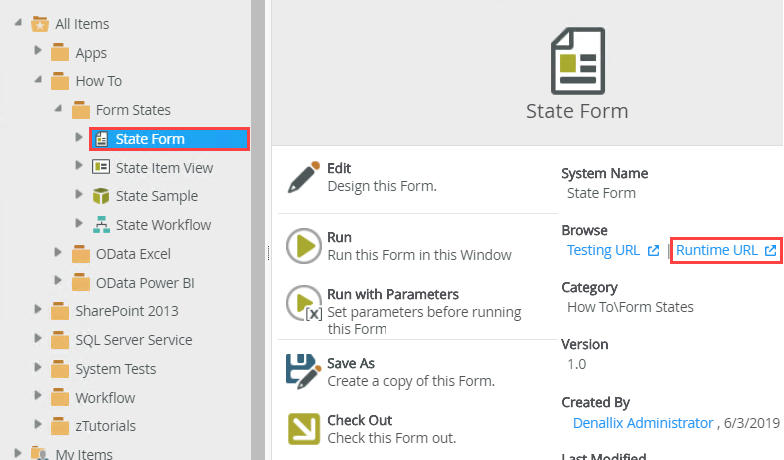Click the State Workflow diagram icon

point(101,224)
